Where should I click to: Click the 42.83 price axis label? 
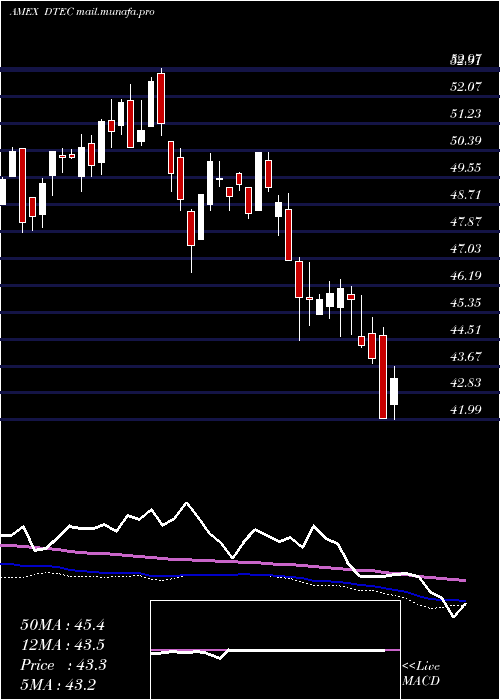pos(466,383)
